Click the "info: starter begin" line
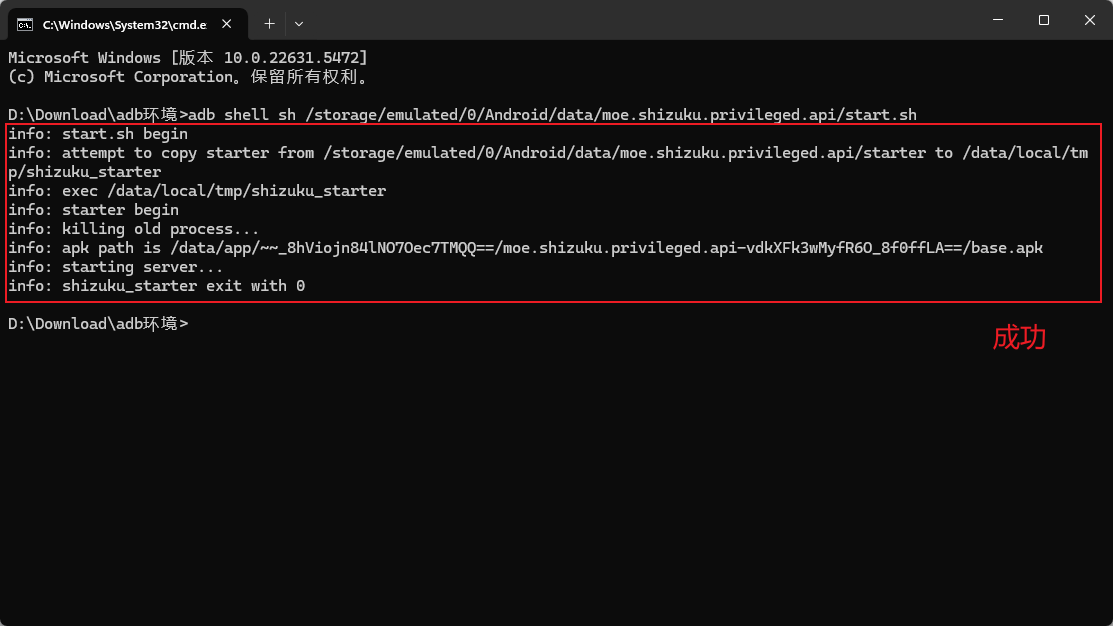 94,210
